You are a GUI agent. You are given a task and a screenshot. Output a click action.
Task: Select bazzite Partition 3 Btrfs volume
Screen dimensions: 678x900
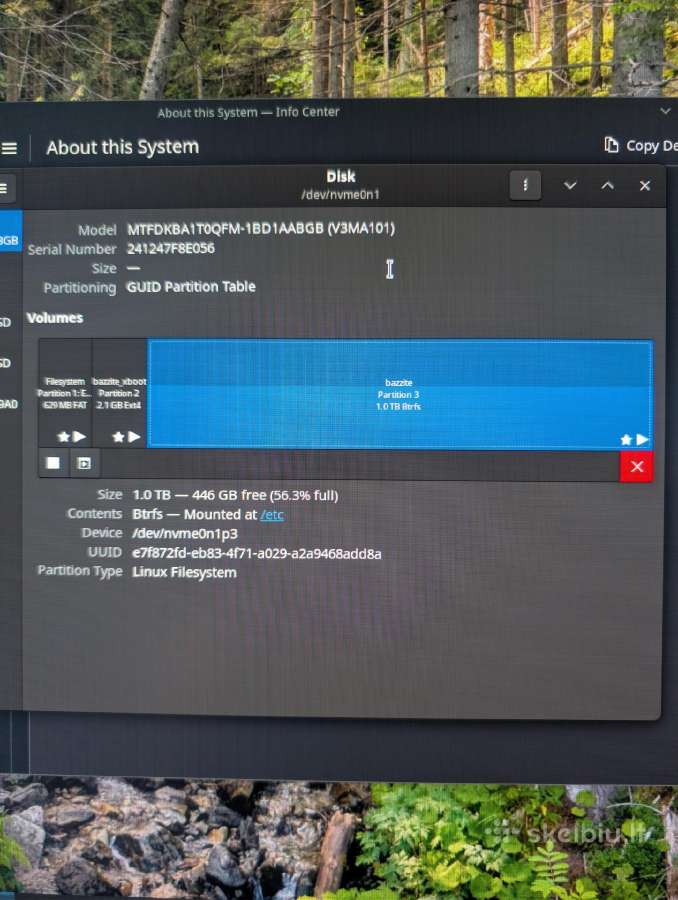tap(400, 394)
